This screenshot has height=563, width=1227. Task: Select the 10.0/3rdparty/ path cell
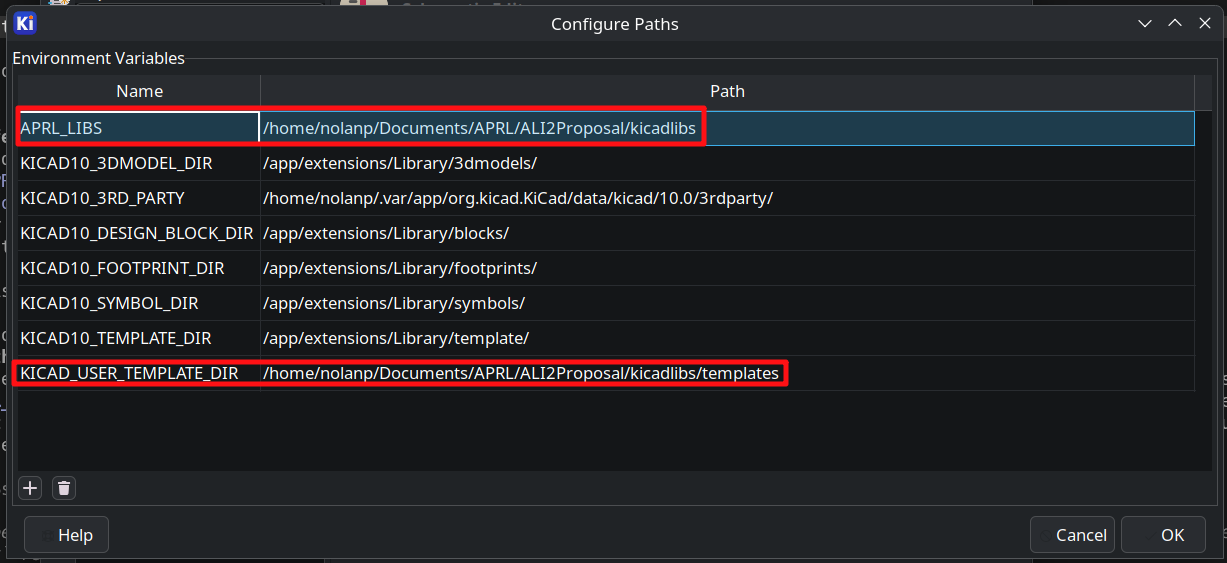[x=727, y=198]
